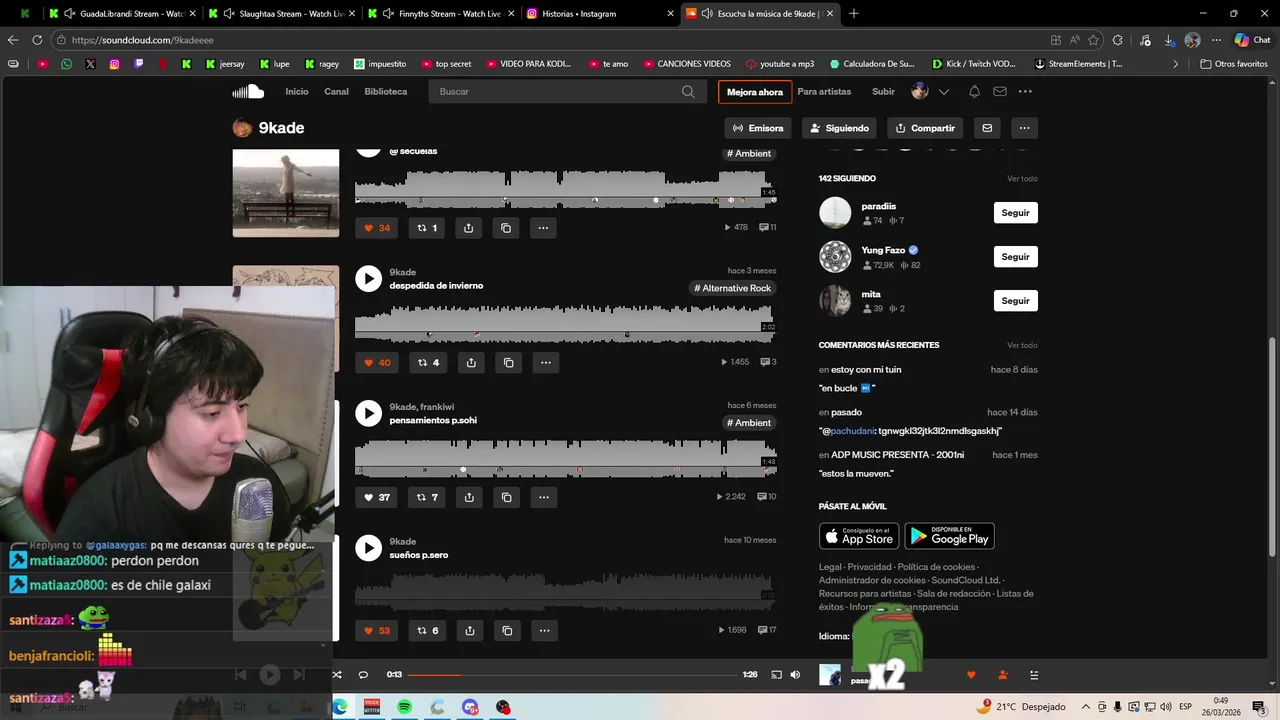The height and width of the screenshot is (720, 1280).
Task: Click the envelope button on 9kade's profile
Action: (987, 128)
